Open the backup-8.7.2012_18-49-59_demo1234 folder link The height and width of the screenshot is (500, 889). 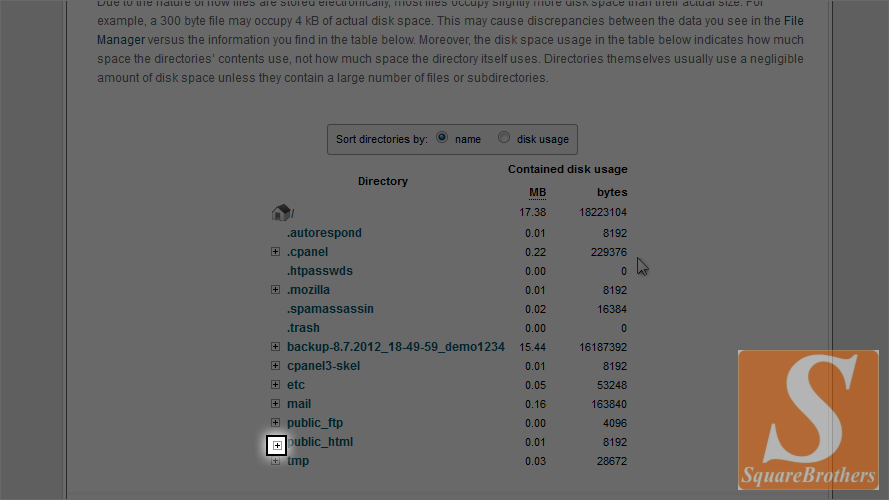point(395,347)
